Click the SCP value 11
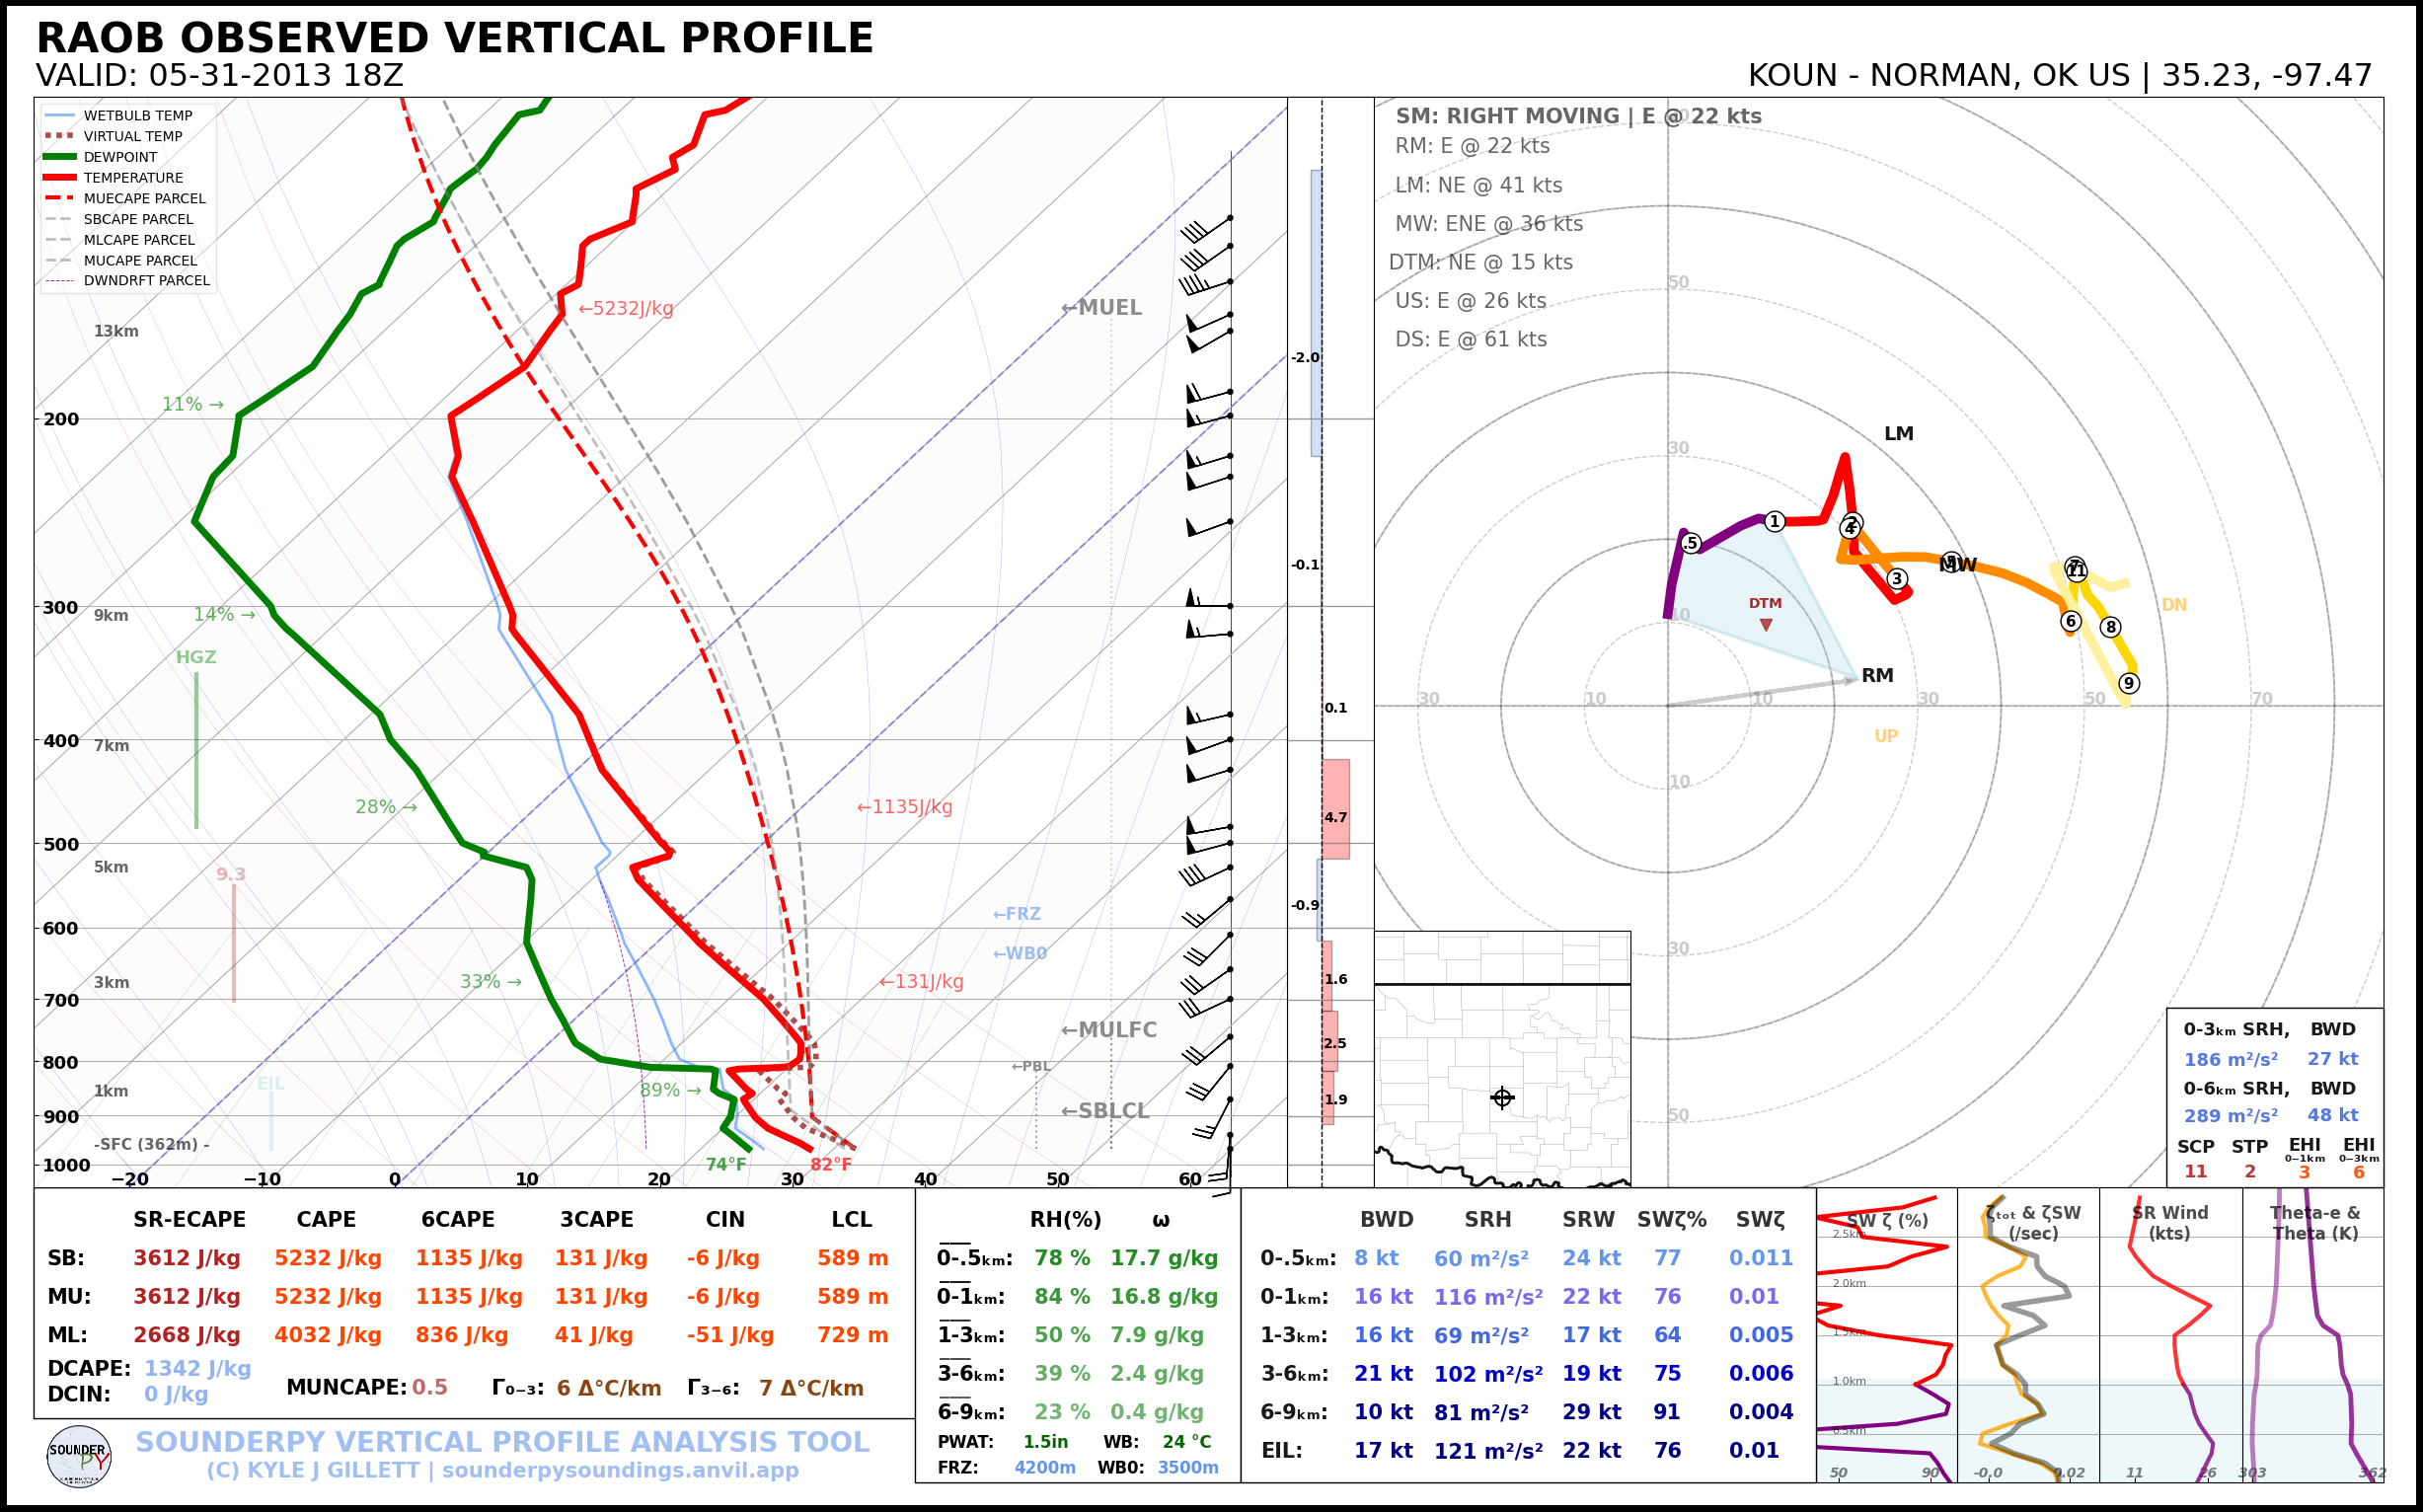The image size is (2423, 1512). (x=2196, y=1172)
